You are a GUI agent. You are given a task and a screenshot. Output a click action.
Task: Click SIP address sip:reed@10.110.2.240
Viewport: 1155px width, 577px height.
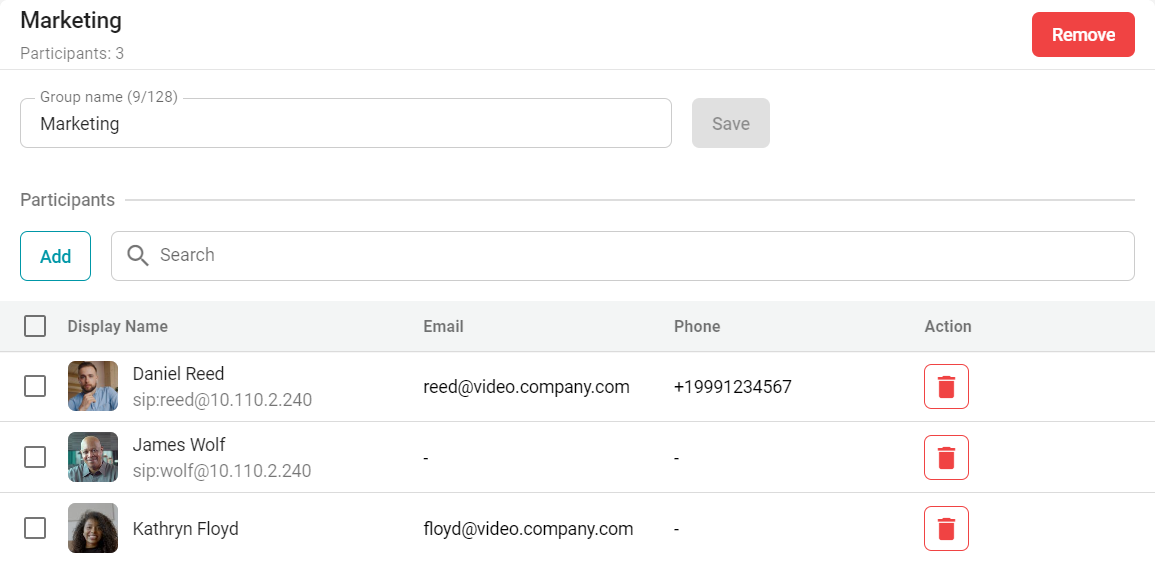(222, 400)
